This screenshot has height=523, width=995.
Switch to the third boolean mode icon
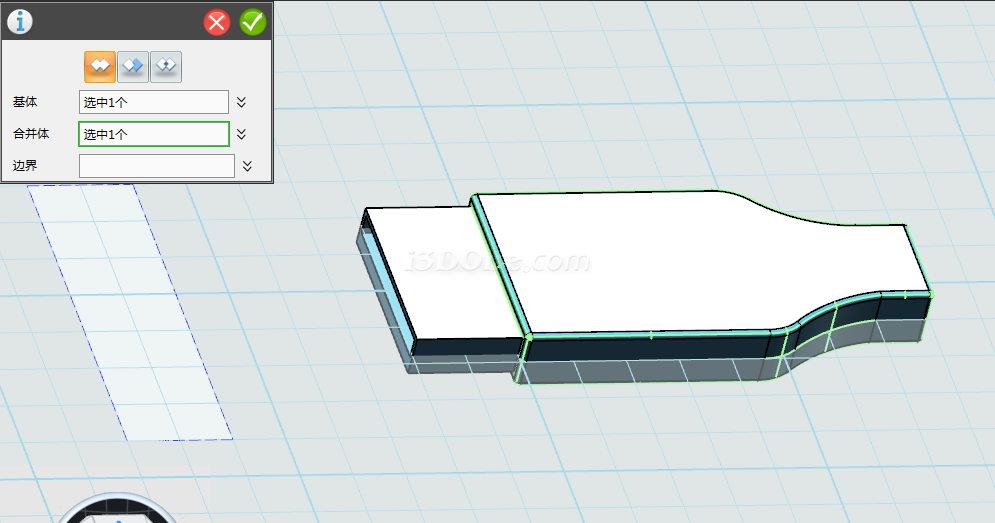click(x=166, y=66)
